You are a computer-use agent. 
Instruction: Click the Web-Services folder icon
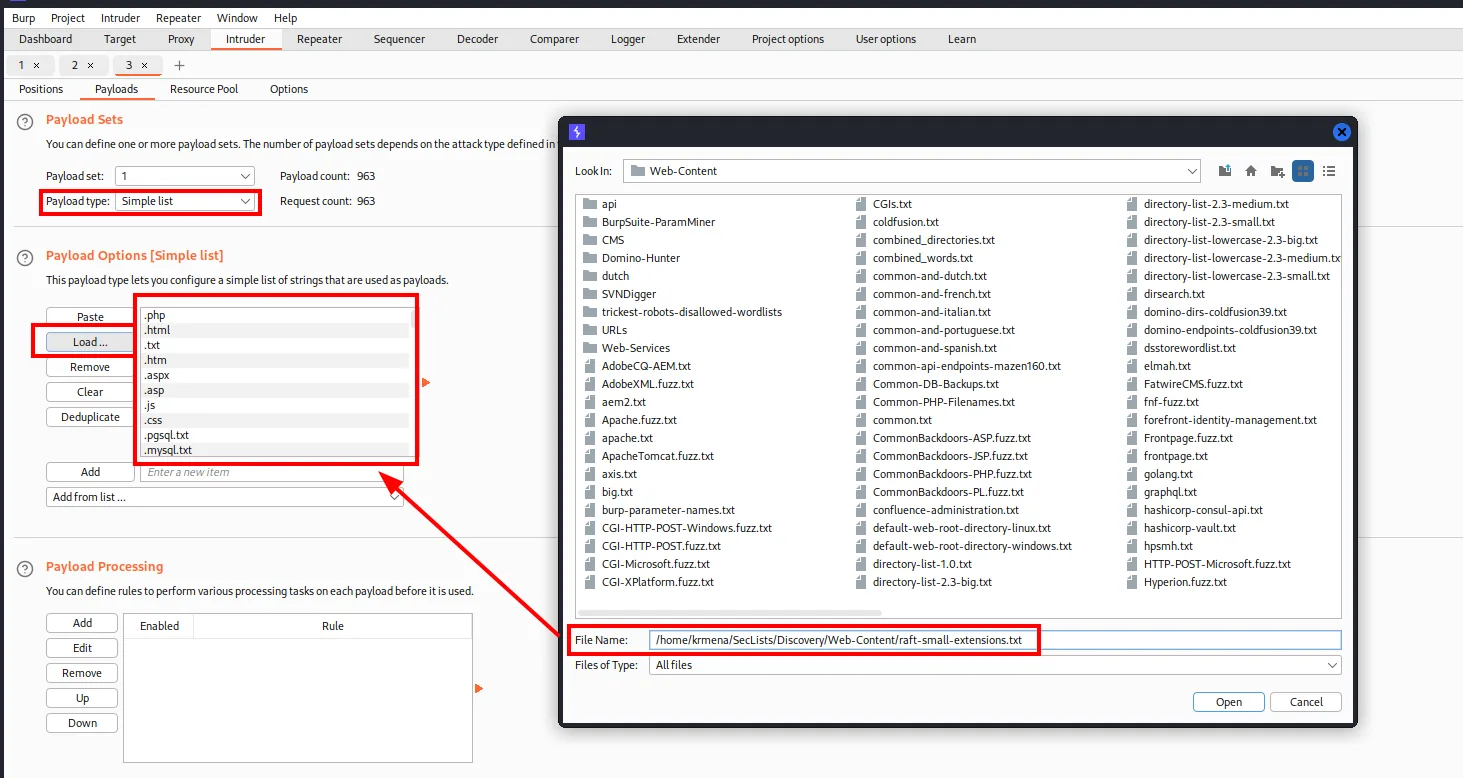pyautogui.click(x=589, y=348)
